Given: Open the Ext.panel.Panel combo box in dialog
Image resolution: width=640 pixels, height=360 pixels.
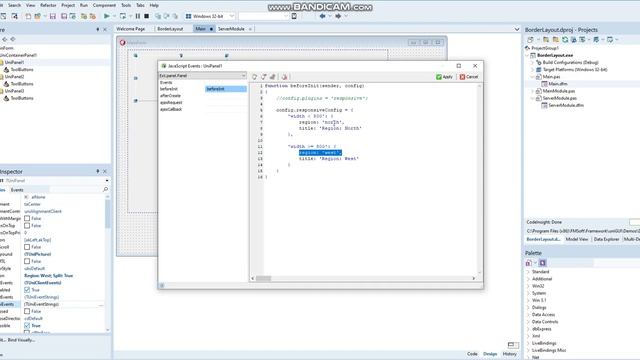Looking at the screenshot, I should coord(203,76).
